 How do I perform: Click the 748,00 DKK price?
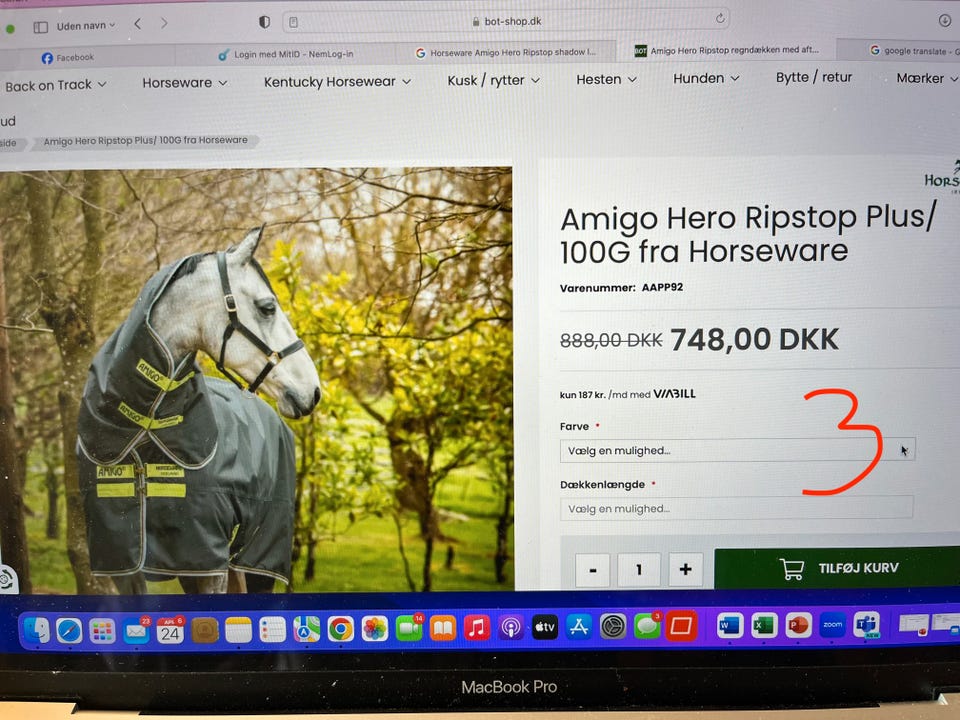click(754, 339)
